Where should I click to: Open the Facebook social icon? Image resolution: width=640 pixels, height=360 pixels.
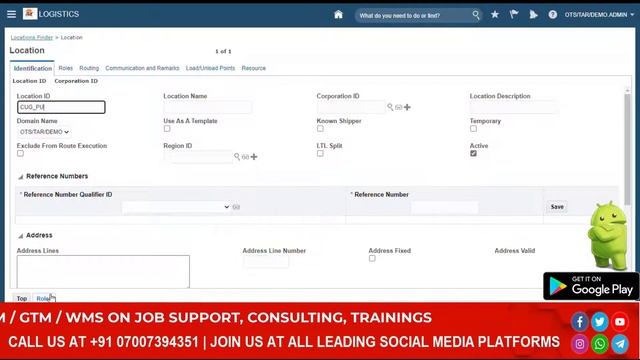[580, 322]
